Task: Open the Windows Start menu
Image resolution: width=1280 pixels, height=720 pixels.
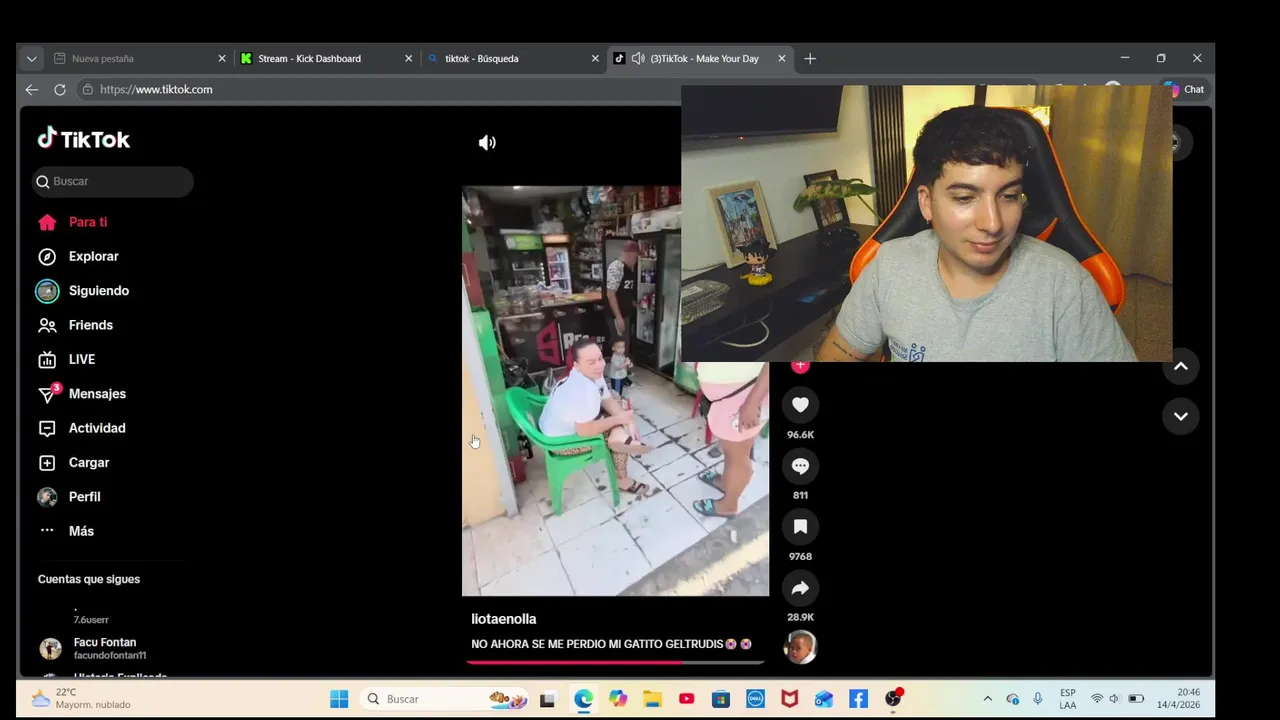Action: tap(339, 699)
